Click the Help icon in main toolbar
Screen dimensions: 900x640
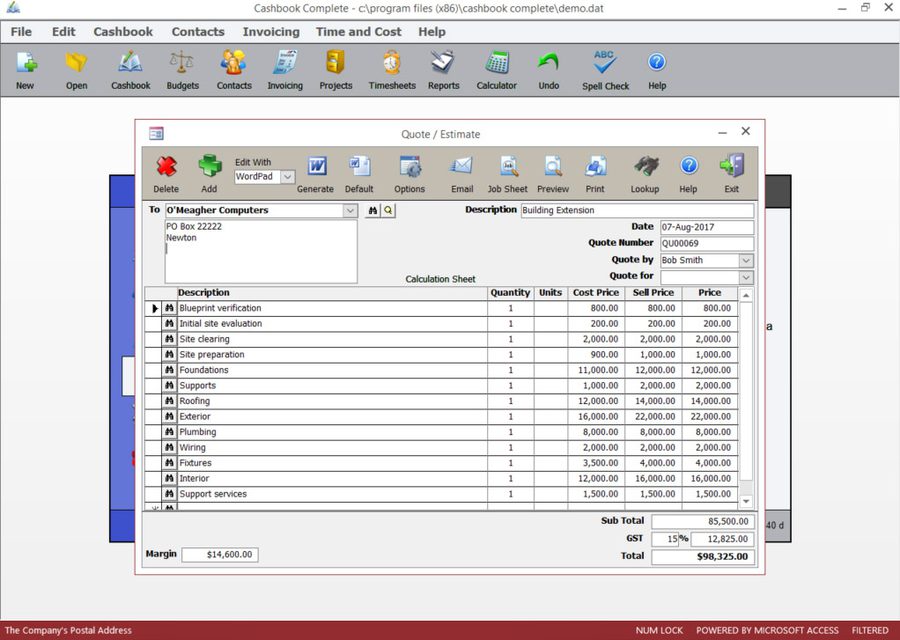657,62
